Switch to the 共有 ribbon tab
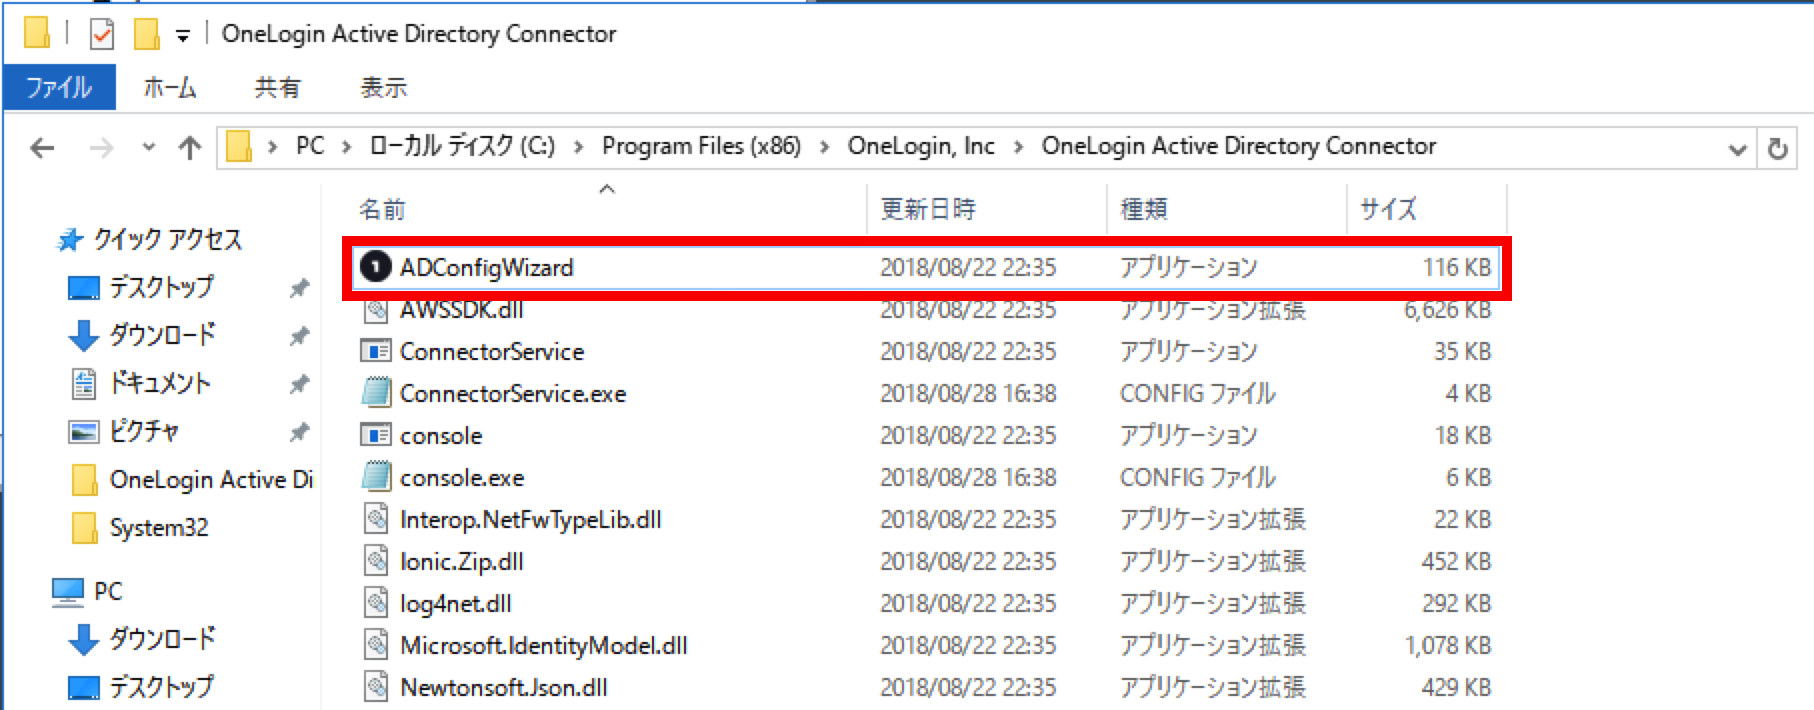The width and height of the screenshot is (1814, 710). tap(277, 88)
